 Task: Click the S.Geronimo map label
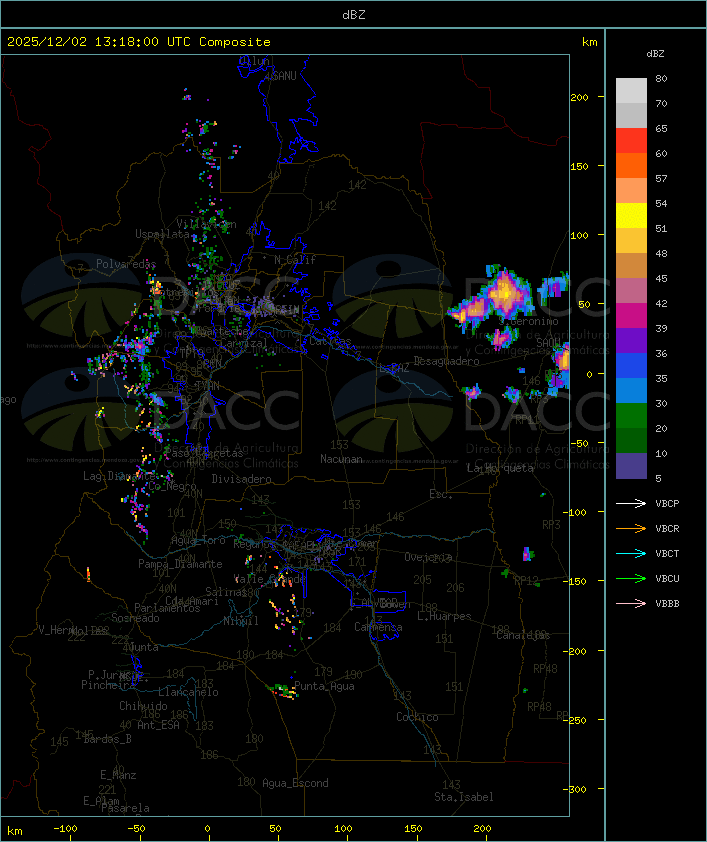(529, 321)
